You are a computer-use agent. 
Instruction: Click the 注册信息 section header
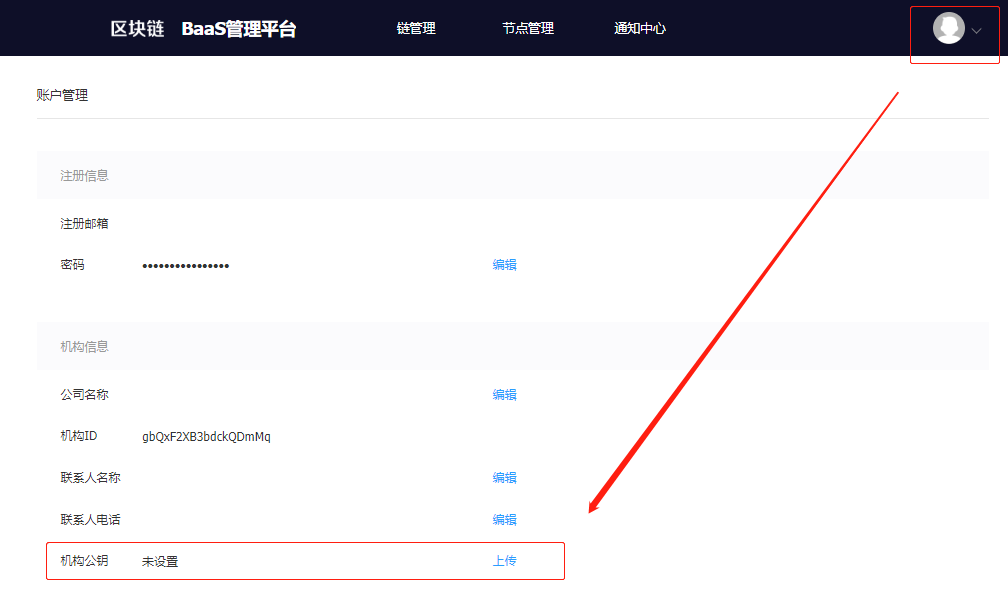pos(84,176)
